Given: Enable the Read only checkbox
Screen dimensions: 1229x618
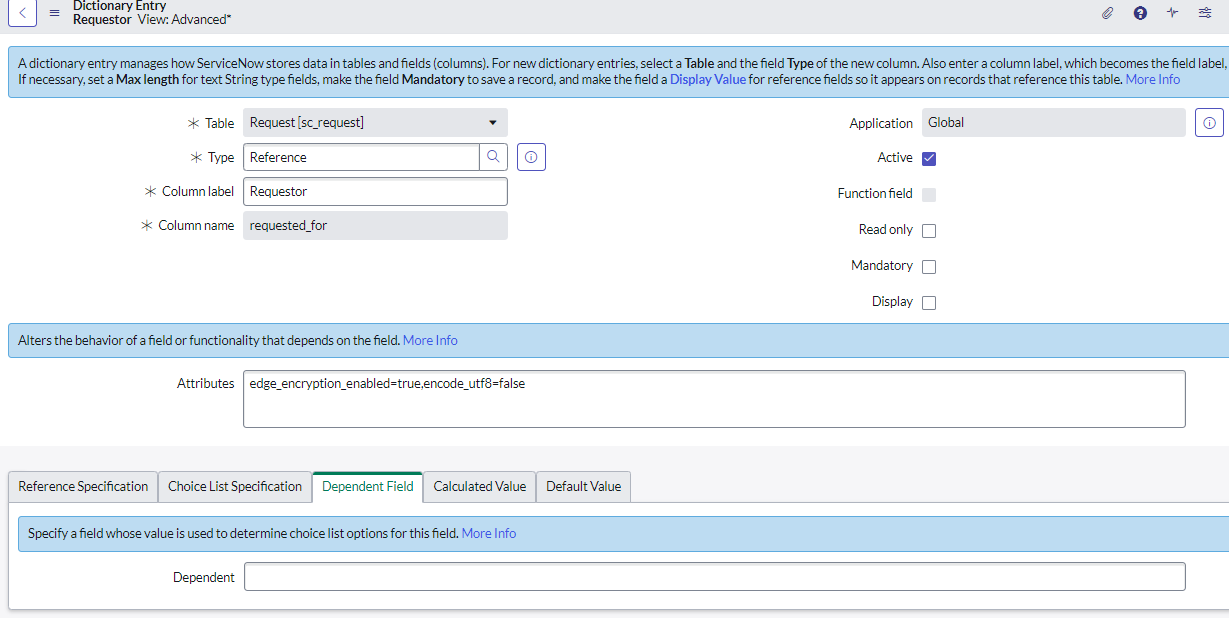Looking at the screenshot, I should [x=929, y=230].
